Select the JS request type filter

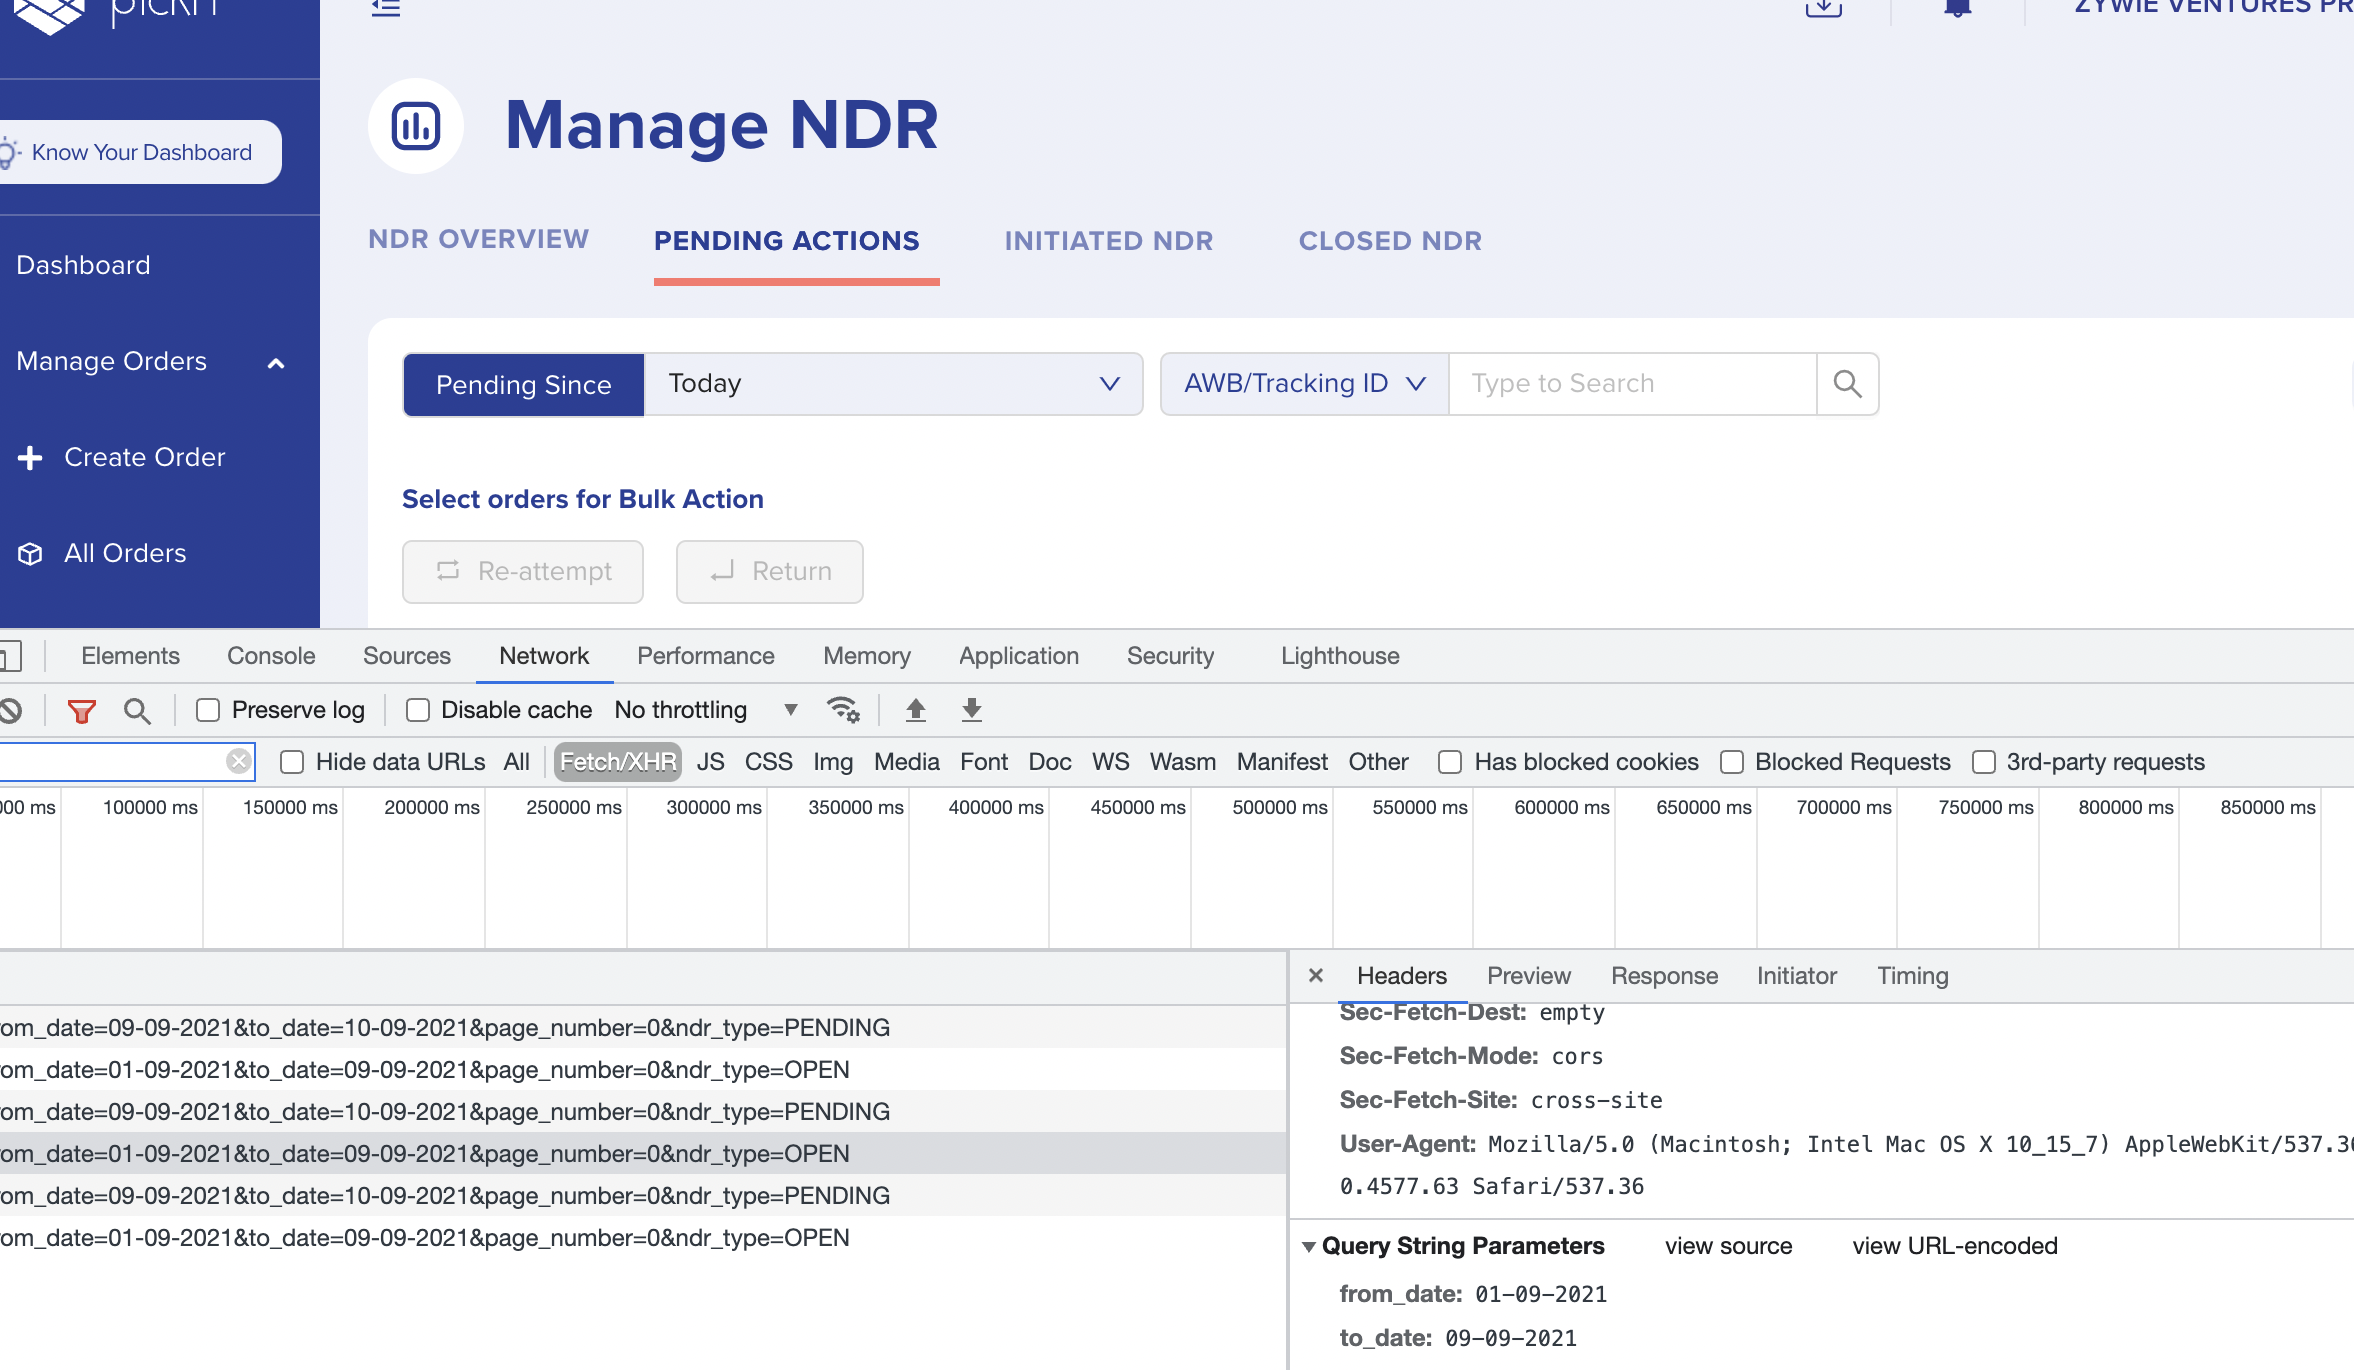pos(711,762)
